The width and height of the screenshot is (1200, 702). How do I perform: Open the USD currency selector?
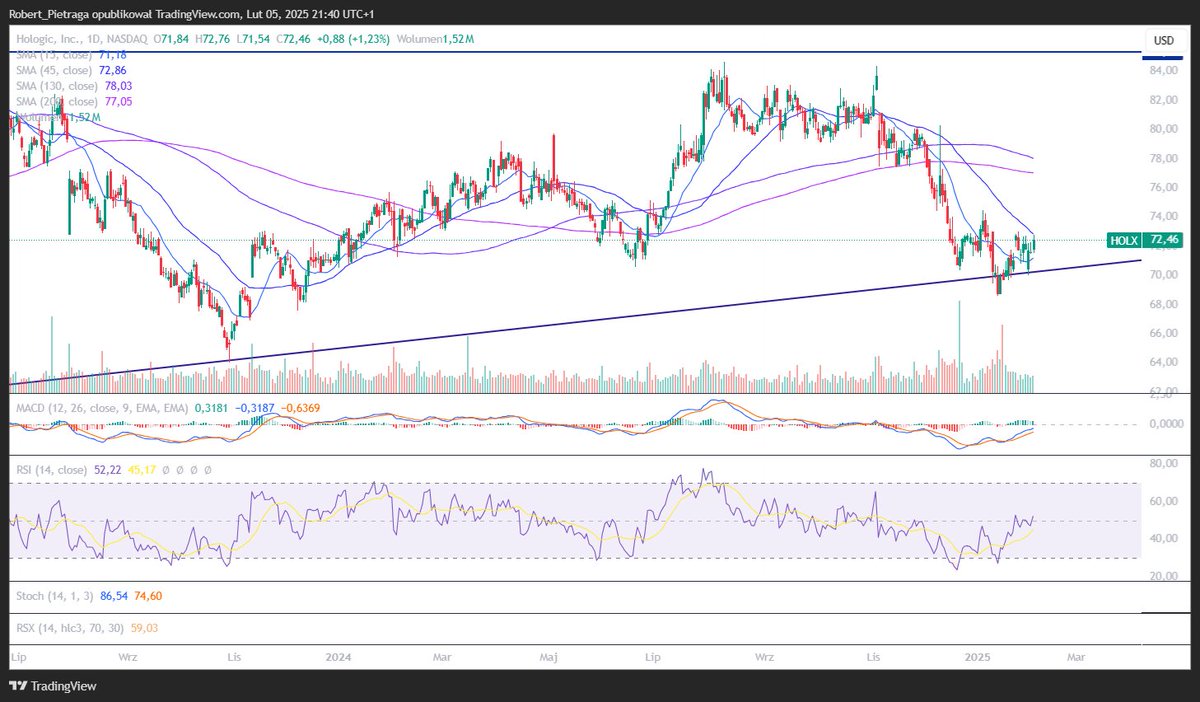1164,40
